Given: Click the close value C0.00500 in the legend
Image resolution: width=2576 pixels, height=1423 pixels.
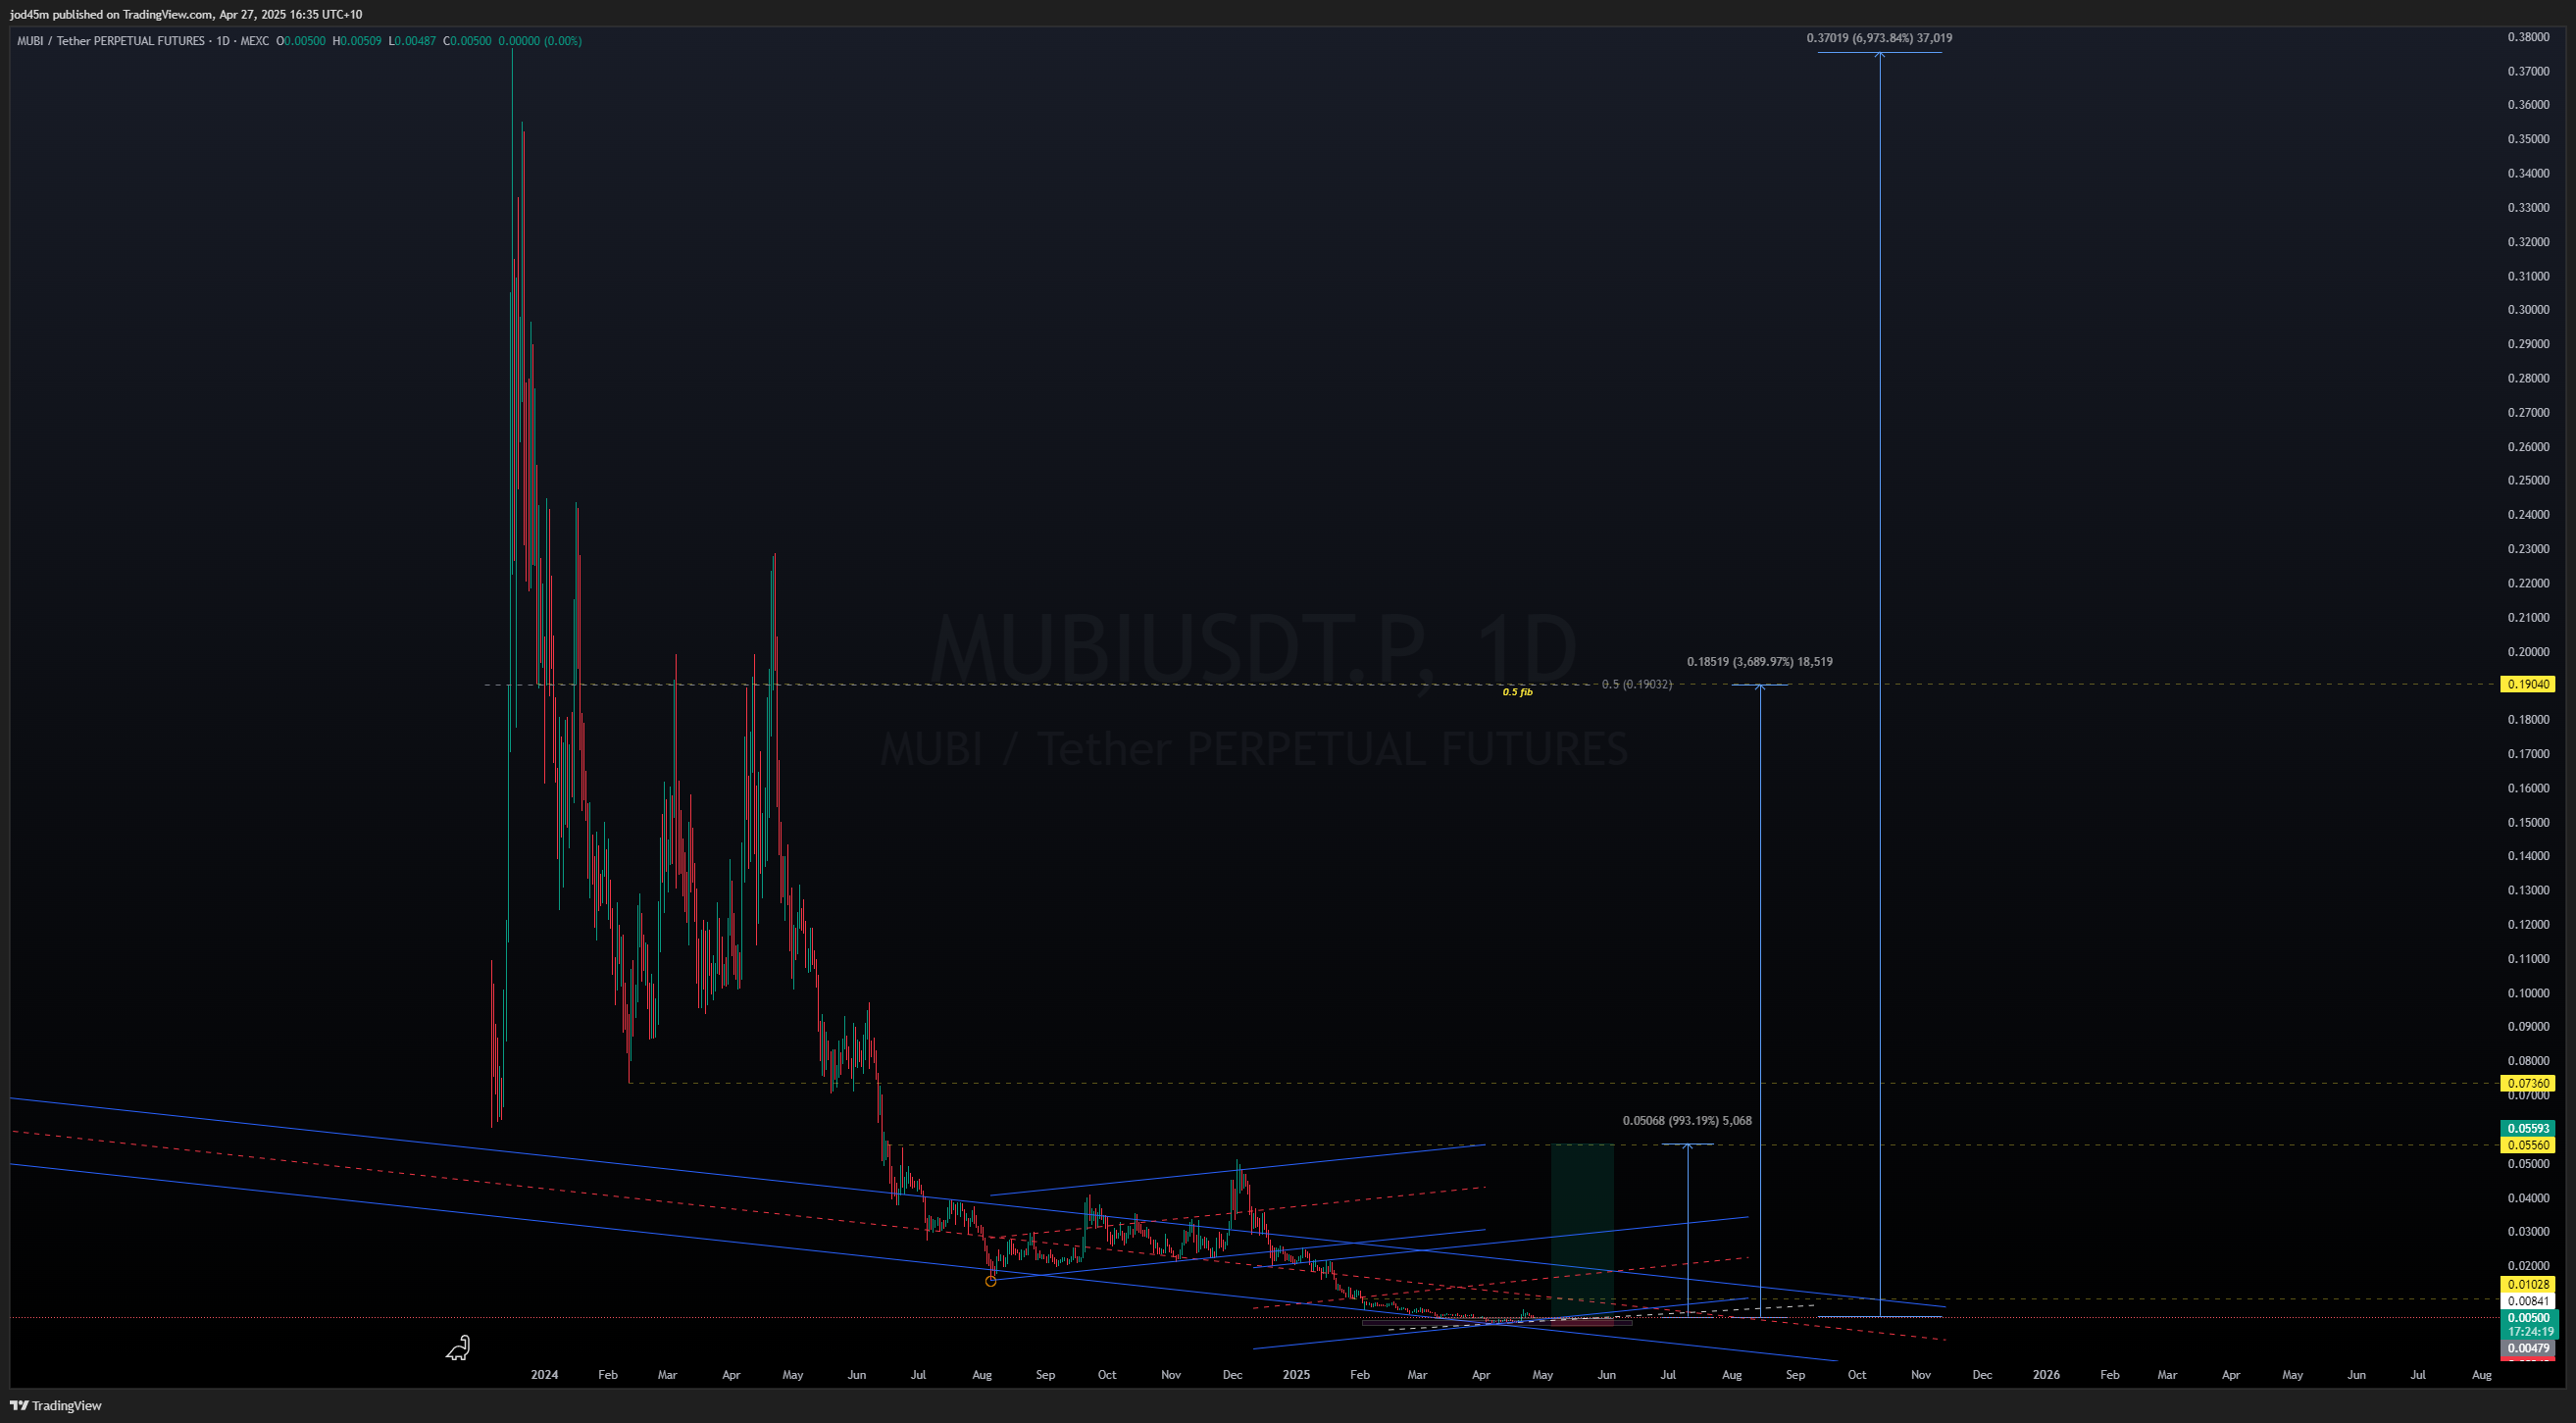Looking at the screenshot, I should pos(467,41).
